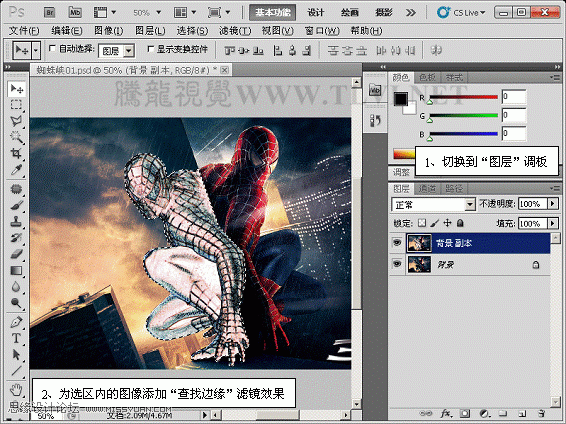
Task: Select the Polygonal Lasso tool
Action: tap(16, 121)
